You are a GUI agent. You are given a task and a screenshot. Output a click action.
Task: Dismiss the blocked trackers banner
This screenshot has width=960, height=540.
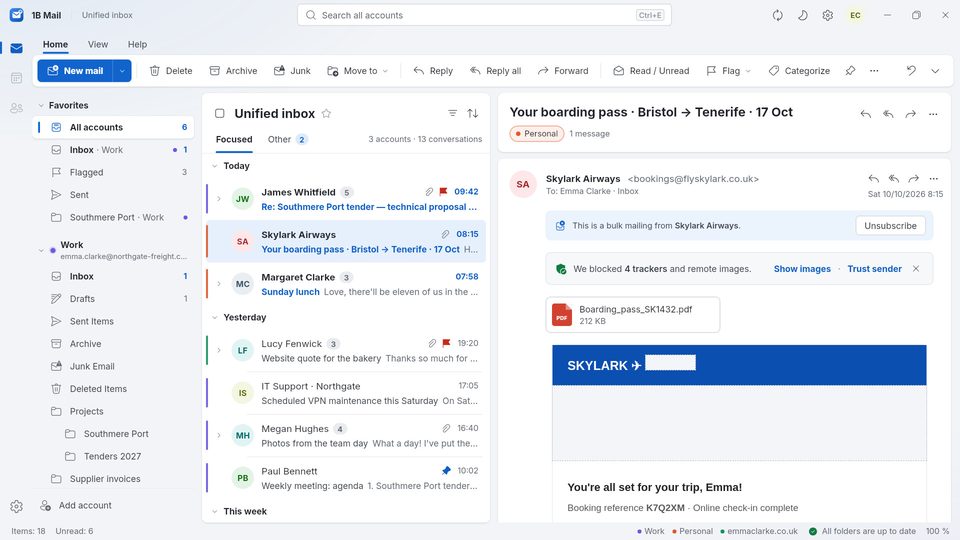(916, 269)
